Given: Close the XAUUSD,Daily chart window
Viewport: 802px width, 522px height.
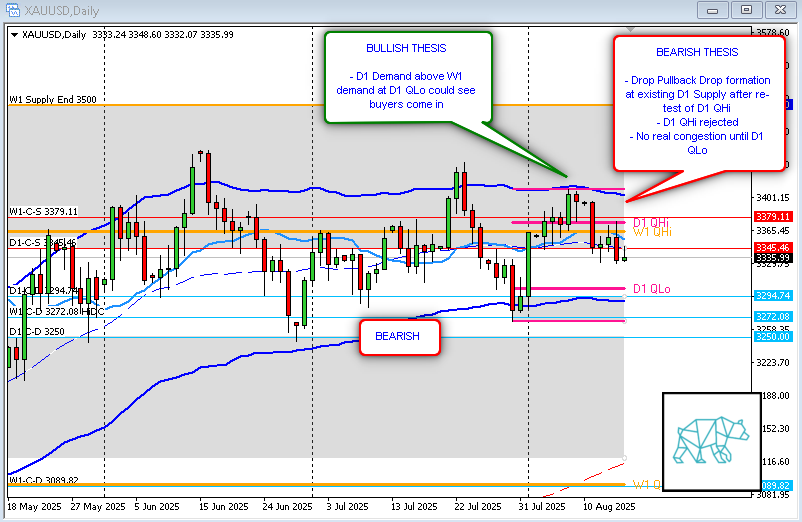Looking at the screenshot, I should click(777, 10).
